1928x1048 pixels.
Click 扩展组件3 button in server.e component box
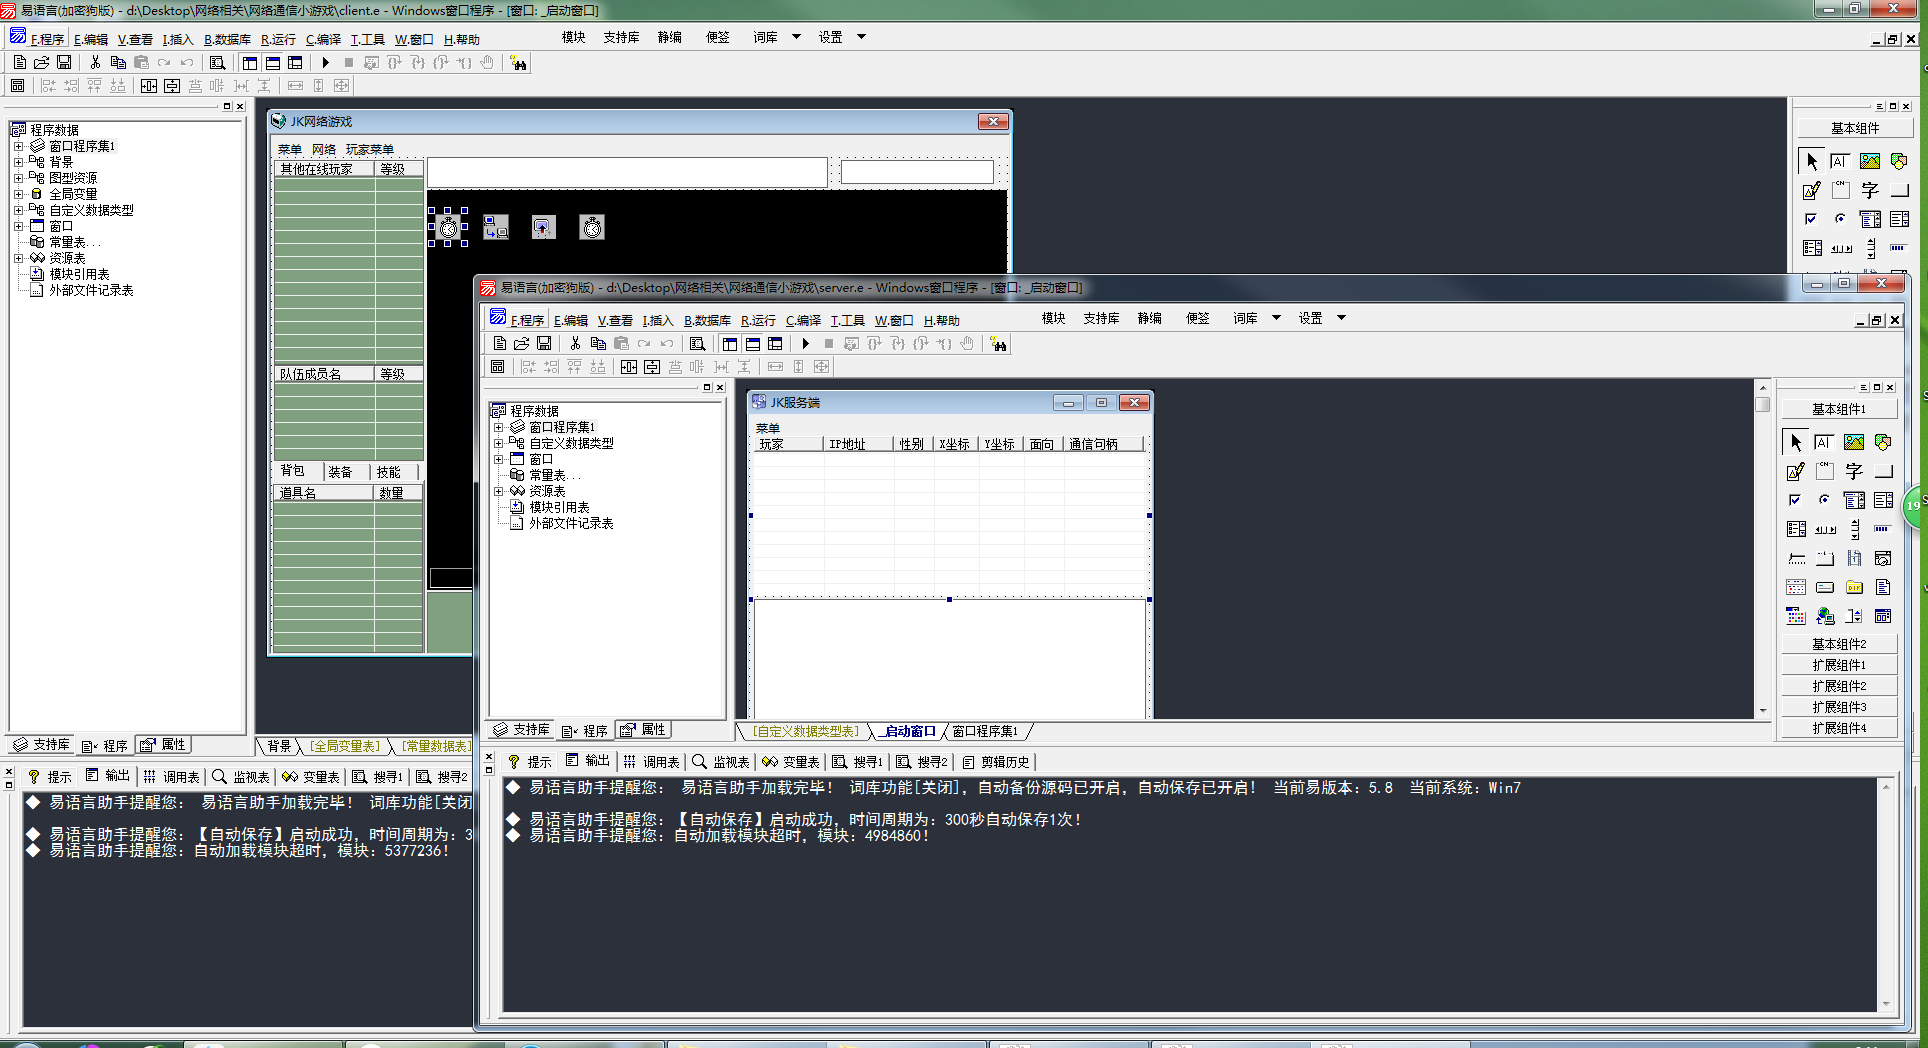pyautogui.click(x=1838, y=707)
